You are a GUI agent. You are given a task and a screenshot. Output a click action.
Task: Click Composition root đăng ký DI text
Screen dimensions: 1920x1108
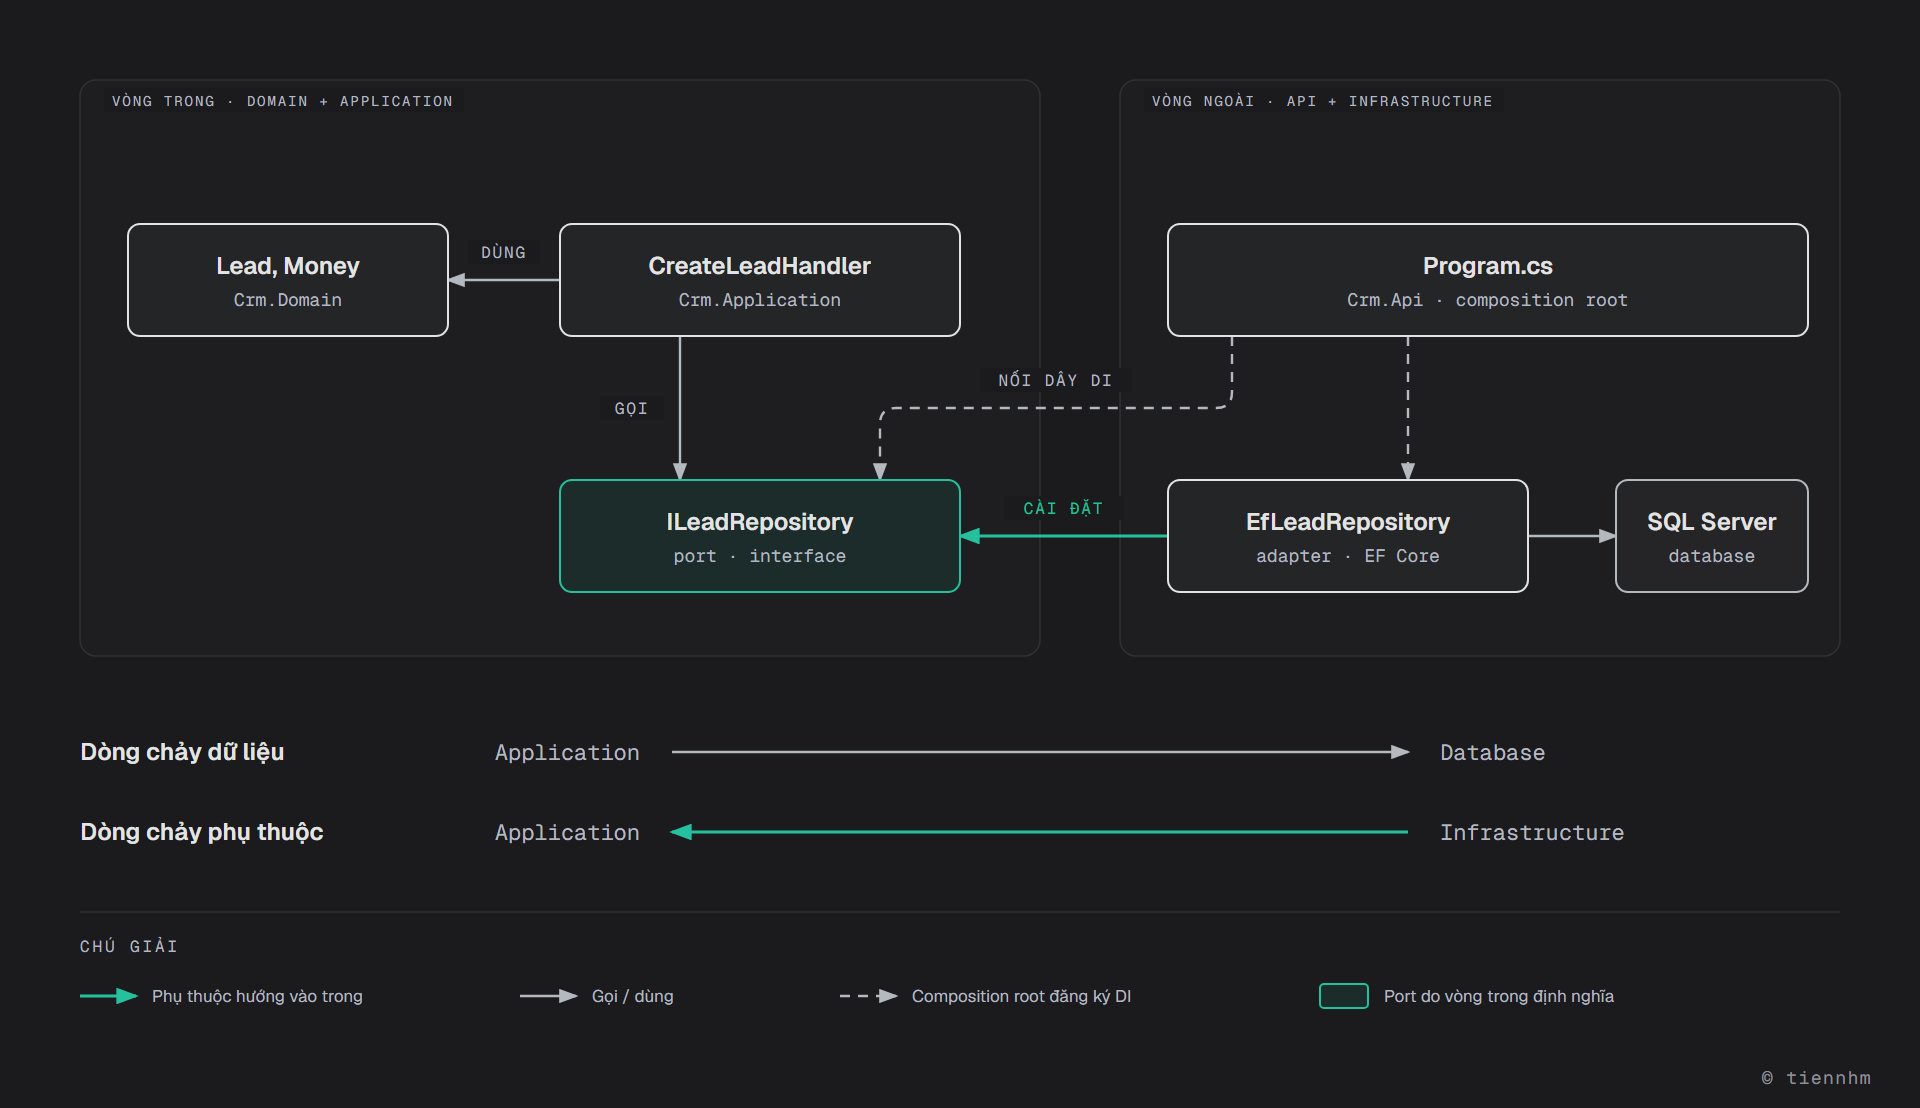coord(1021,997)
